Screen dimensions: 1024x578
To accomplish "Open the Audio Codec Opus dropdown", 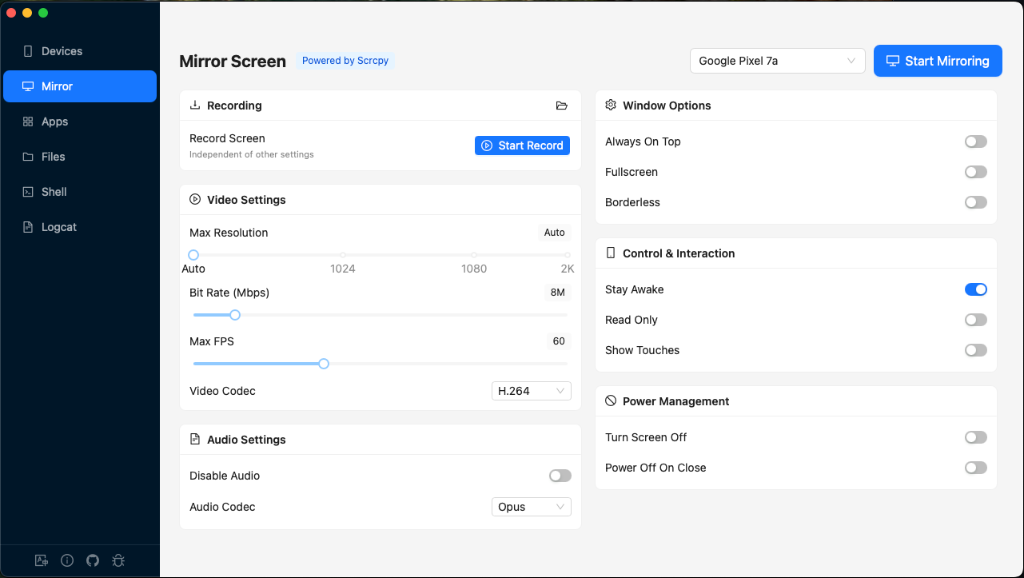I will 531,507.
